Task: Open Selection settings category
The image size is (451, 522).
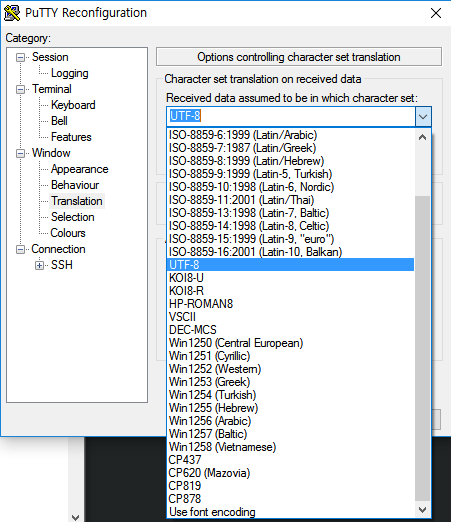Action: [73, 217]
